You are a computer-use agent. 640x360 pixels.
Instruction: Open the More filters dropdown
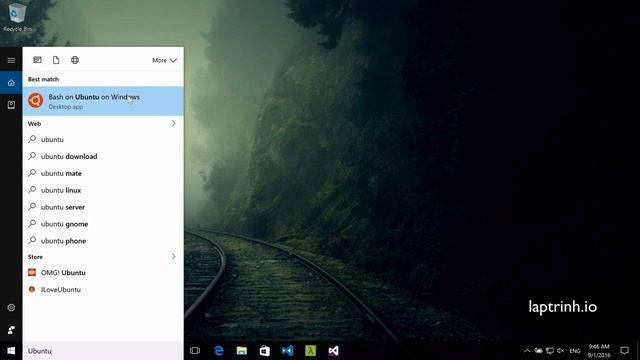(164, 60)
